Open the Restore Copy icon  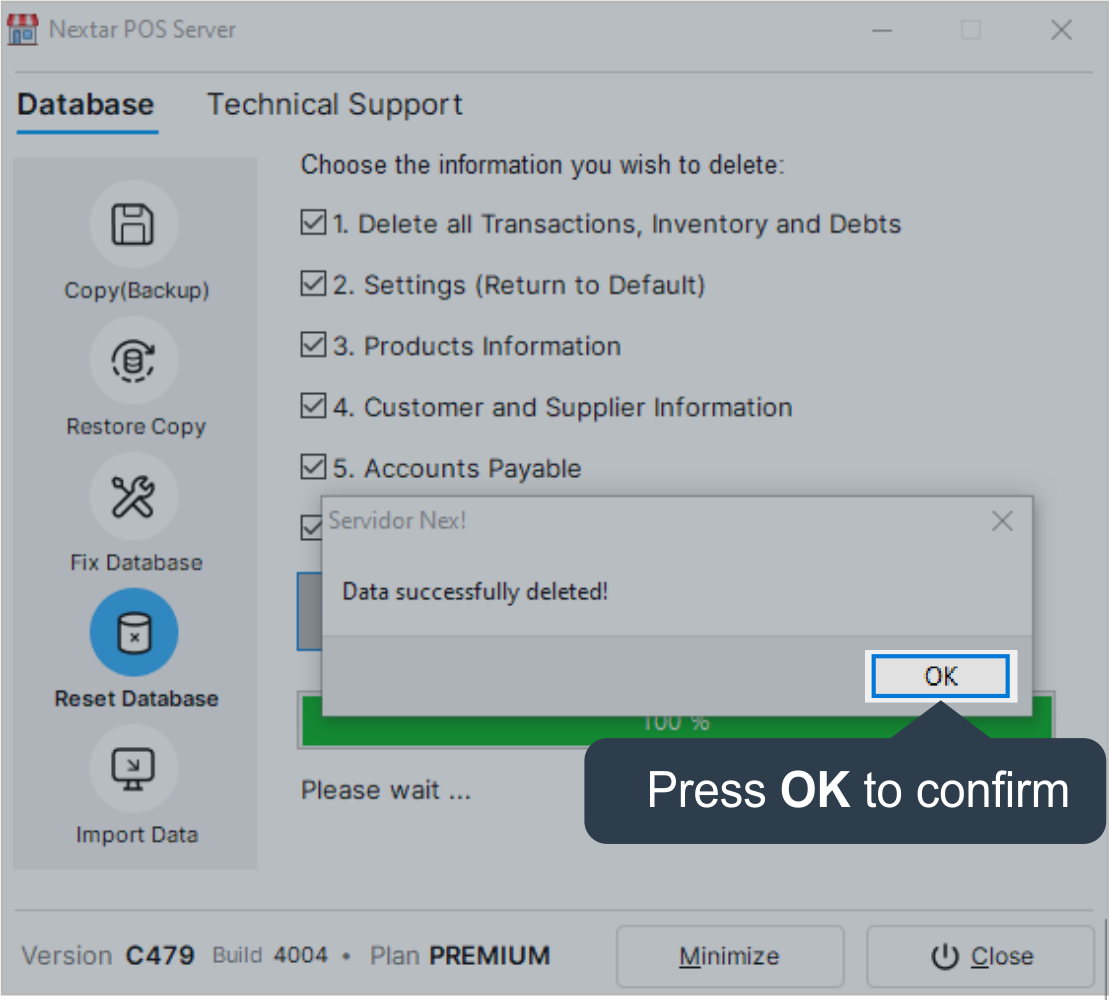click(x=134, y=360)
